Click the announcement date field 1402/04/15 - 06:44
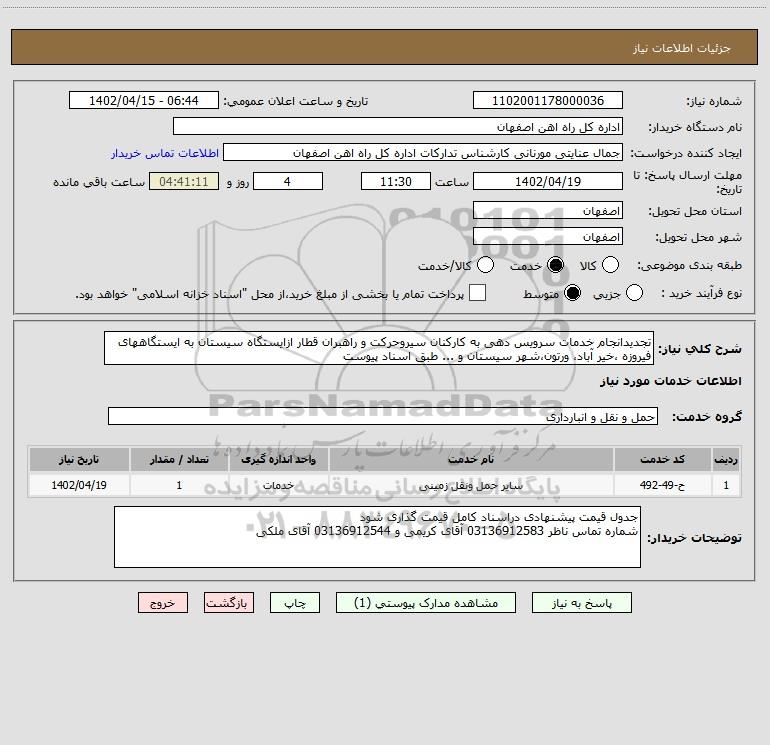The width and height of the screenshot is (770, 745). pyautogui.click(x=144, y=100)
